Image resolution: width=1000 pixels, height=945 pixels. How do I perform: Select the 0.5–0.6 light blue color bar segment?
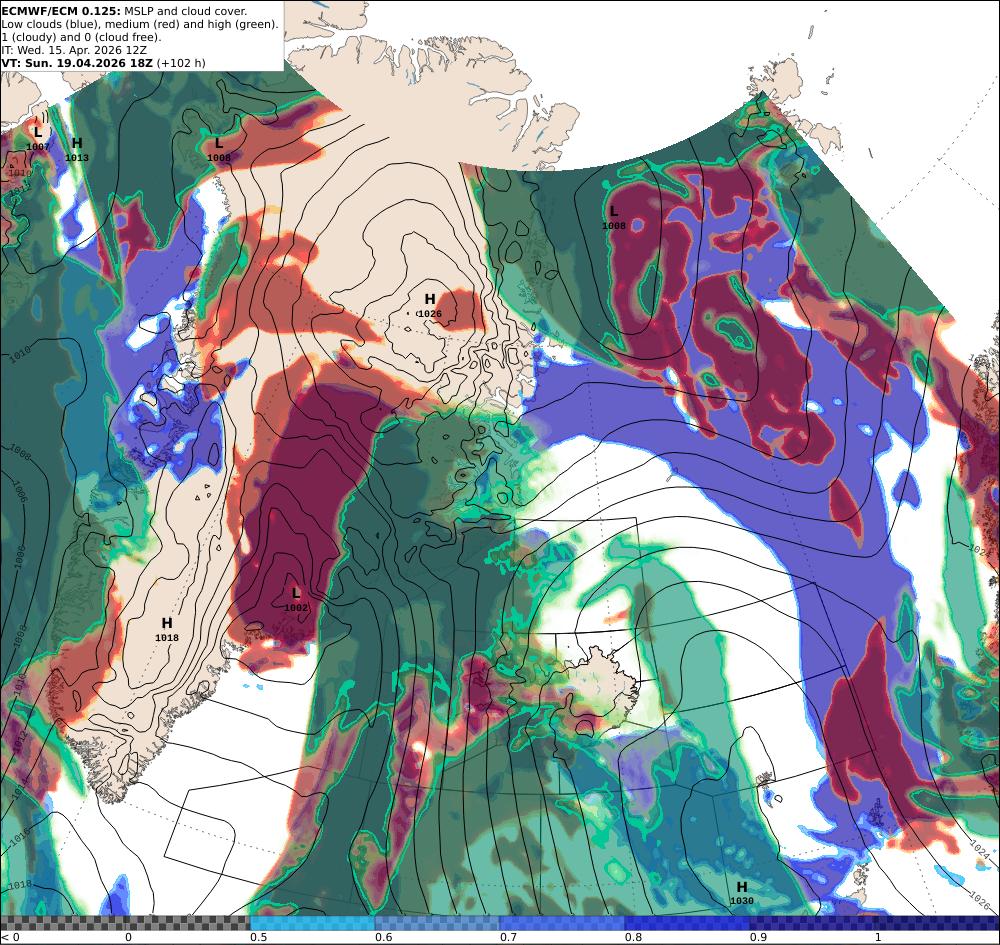tap(312, 923)
